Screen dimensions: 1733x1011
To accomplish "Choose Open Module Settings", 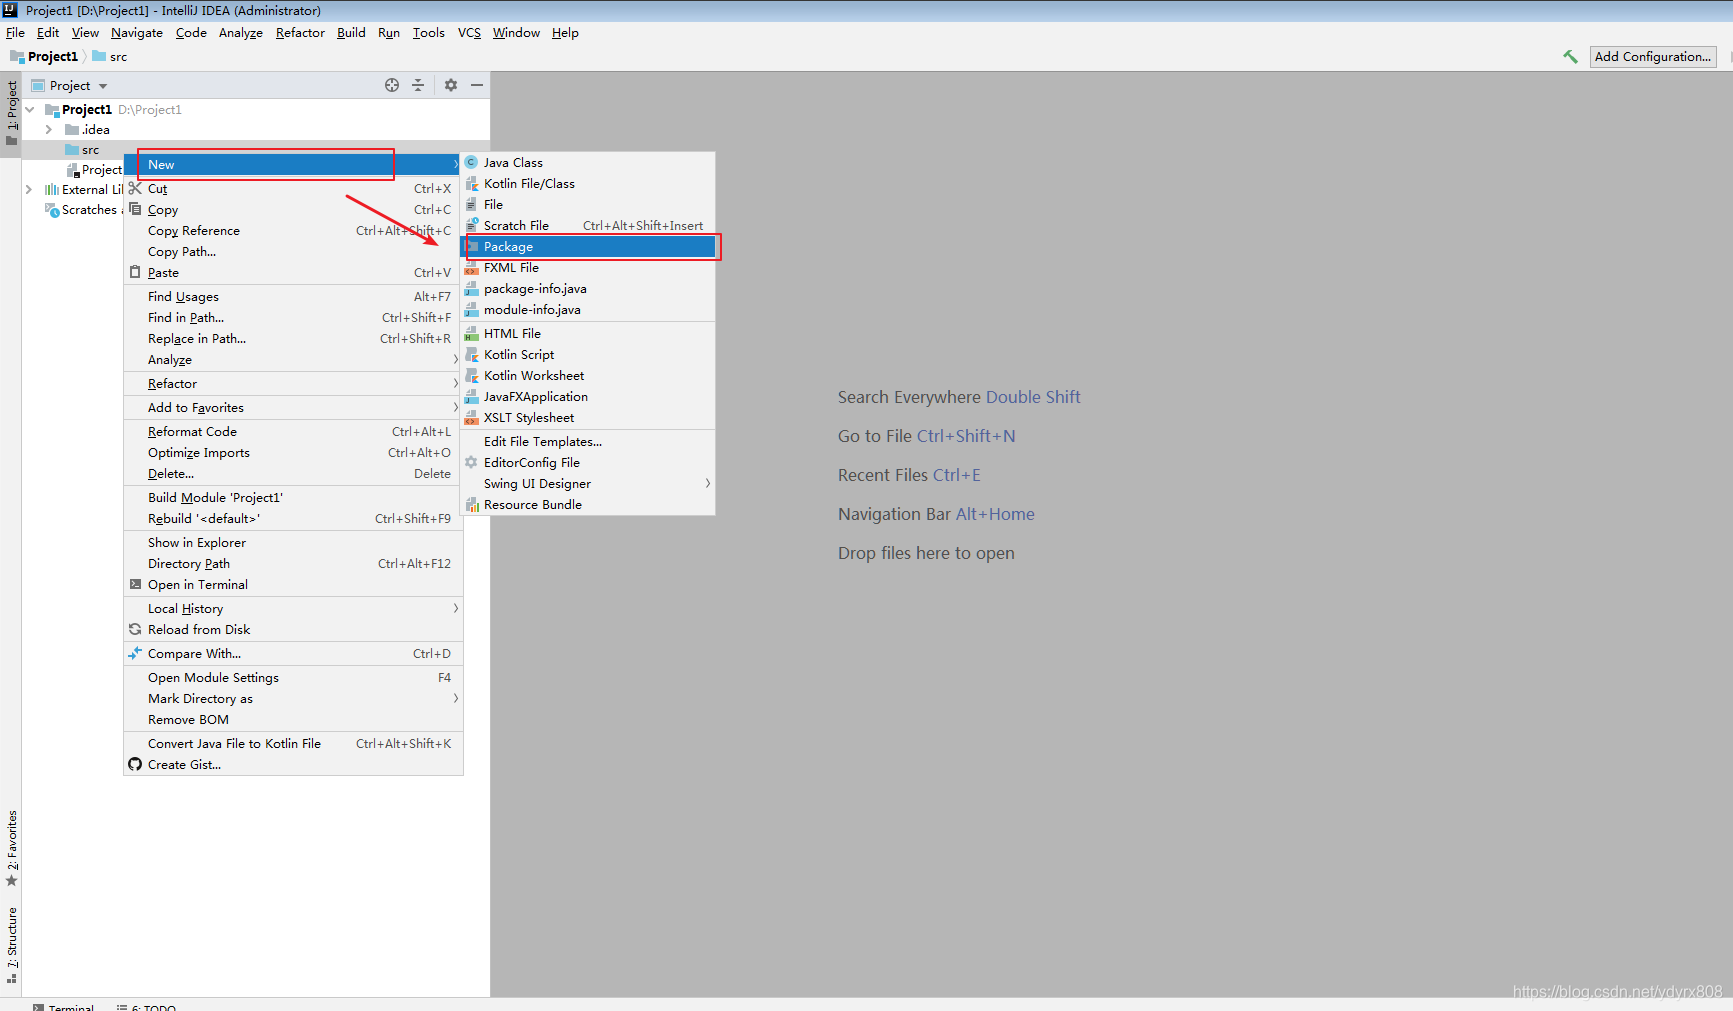I will pyautogui.click(x=293, y=677).
